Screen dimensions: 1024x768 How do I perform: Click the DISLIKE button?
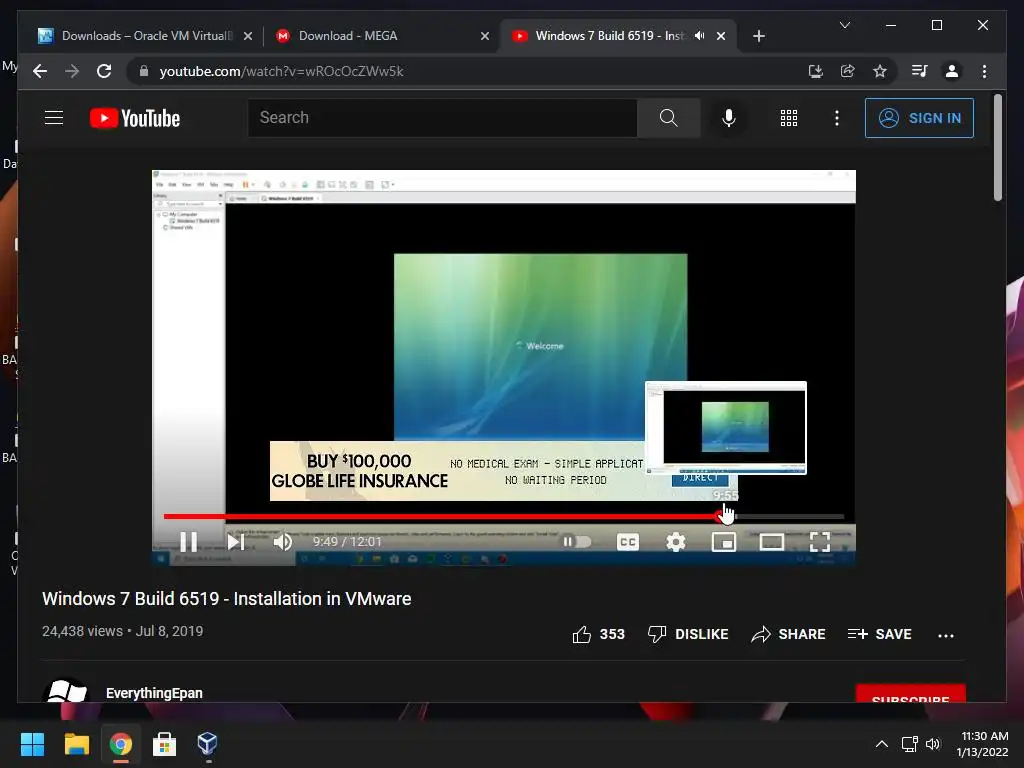click(688, 634)
